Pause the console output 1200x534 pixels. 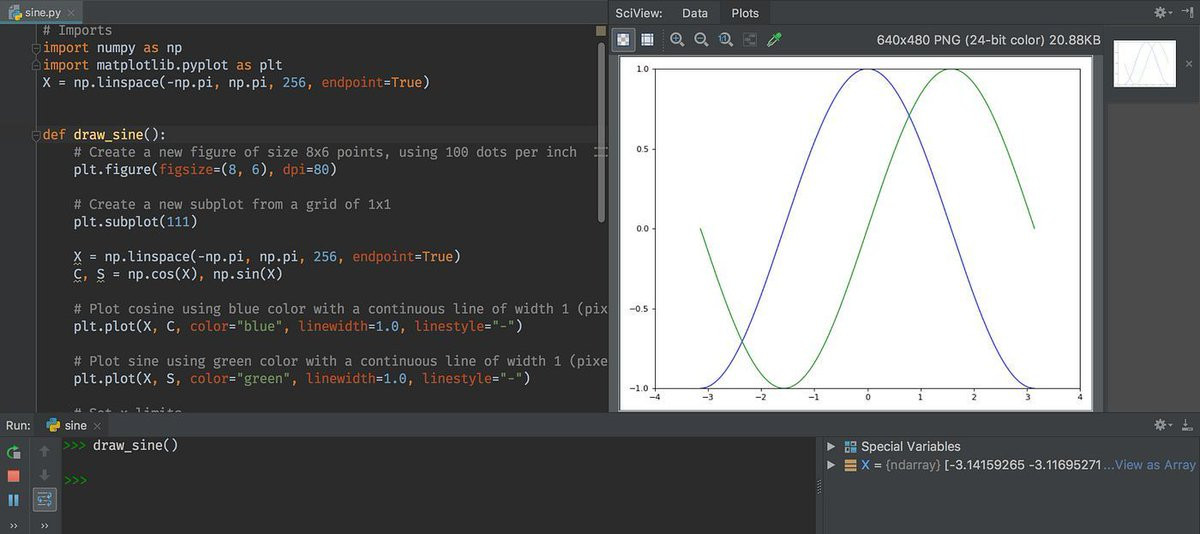point(14,500)
